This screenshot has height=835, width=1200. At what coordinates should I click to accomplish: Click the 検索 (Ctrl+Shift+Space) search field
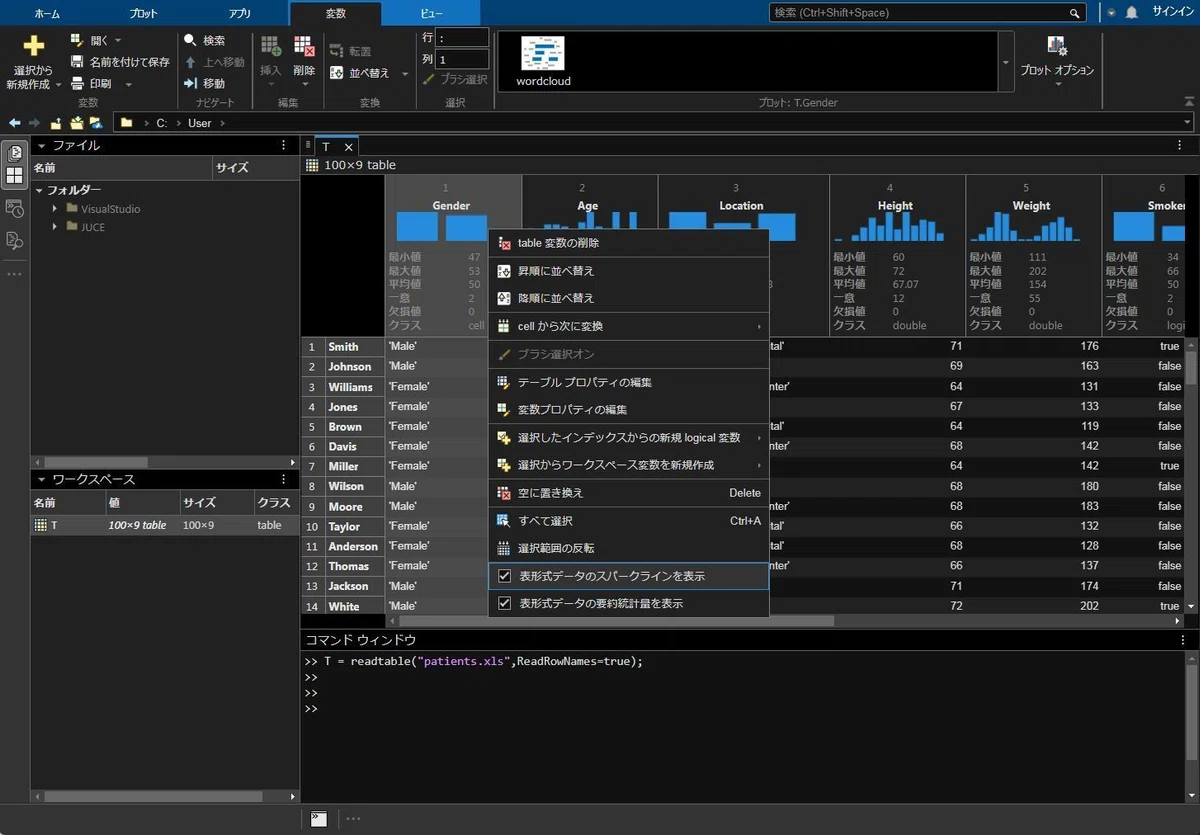tap(928, 13)
